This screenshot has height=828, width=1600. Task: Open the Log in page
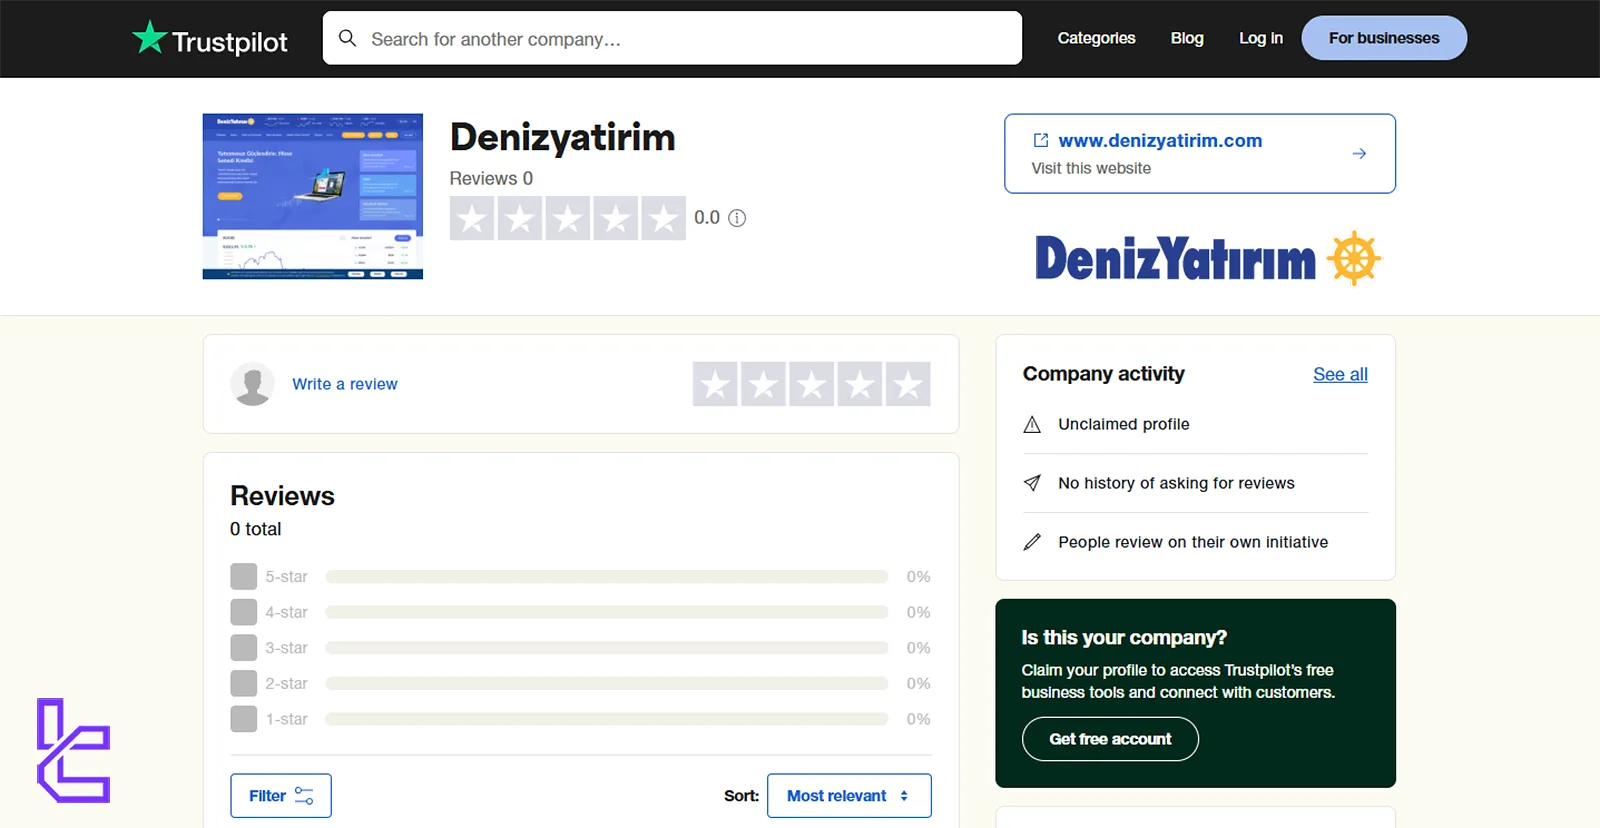pos(1260,38)
